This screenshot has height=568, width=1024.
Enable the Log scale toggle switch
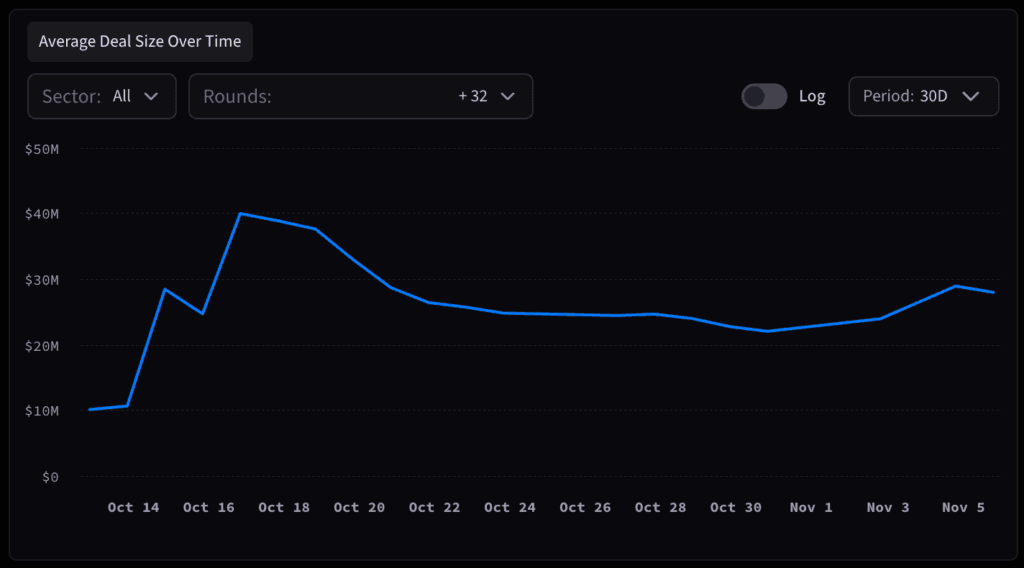click(764, 96)
